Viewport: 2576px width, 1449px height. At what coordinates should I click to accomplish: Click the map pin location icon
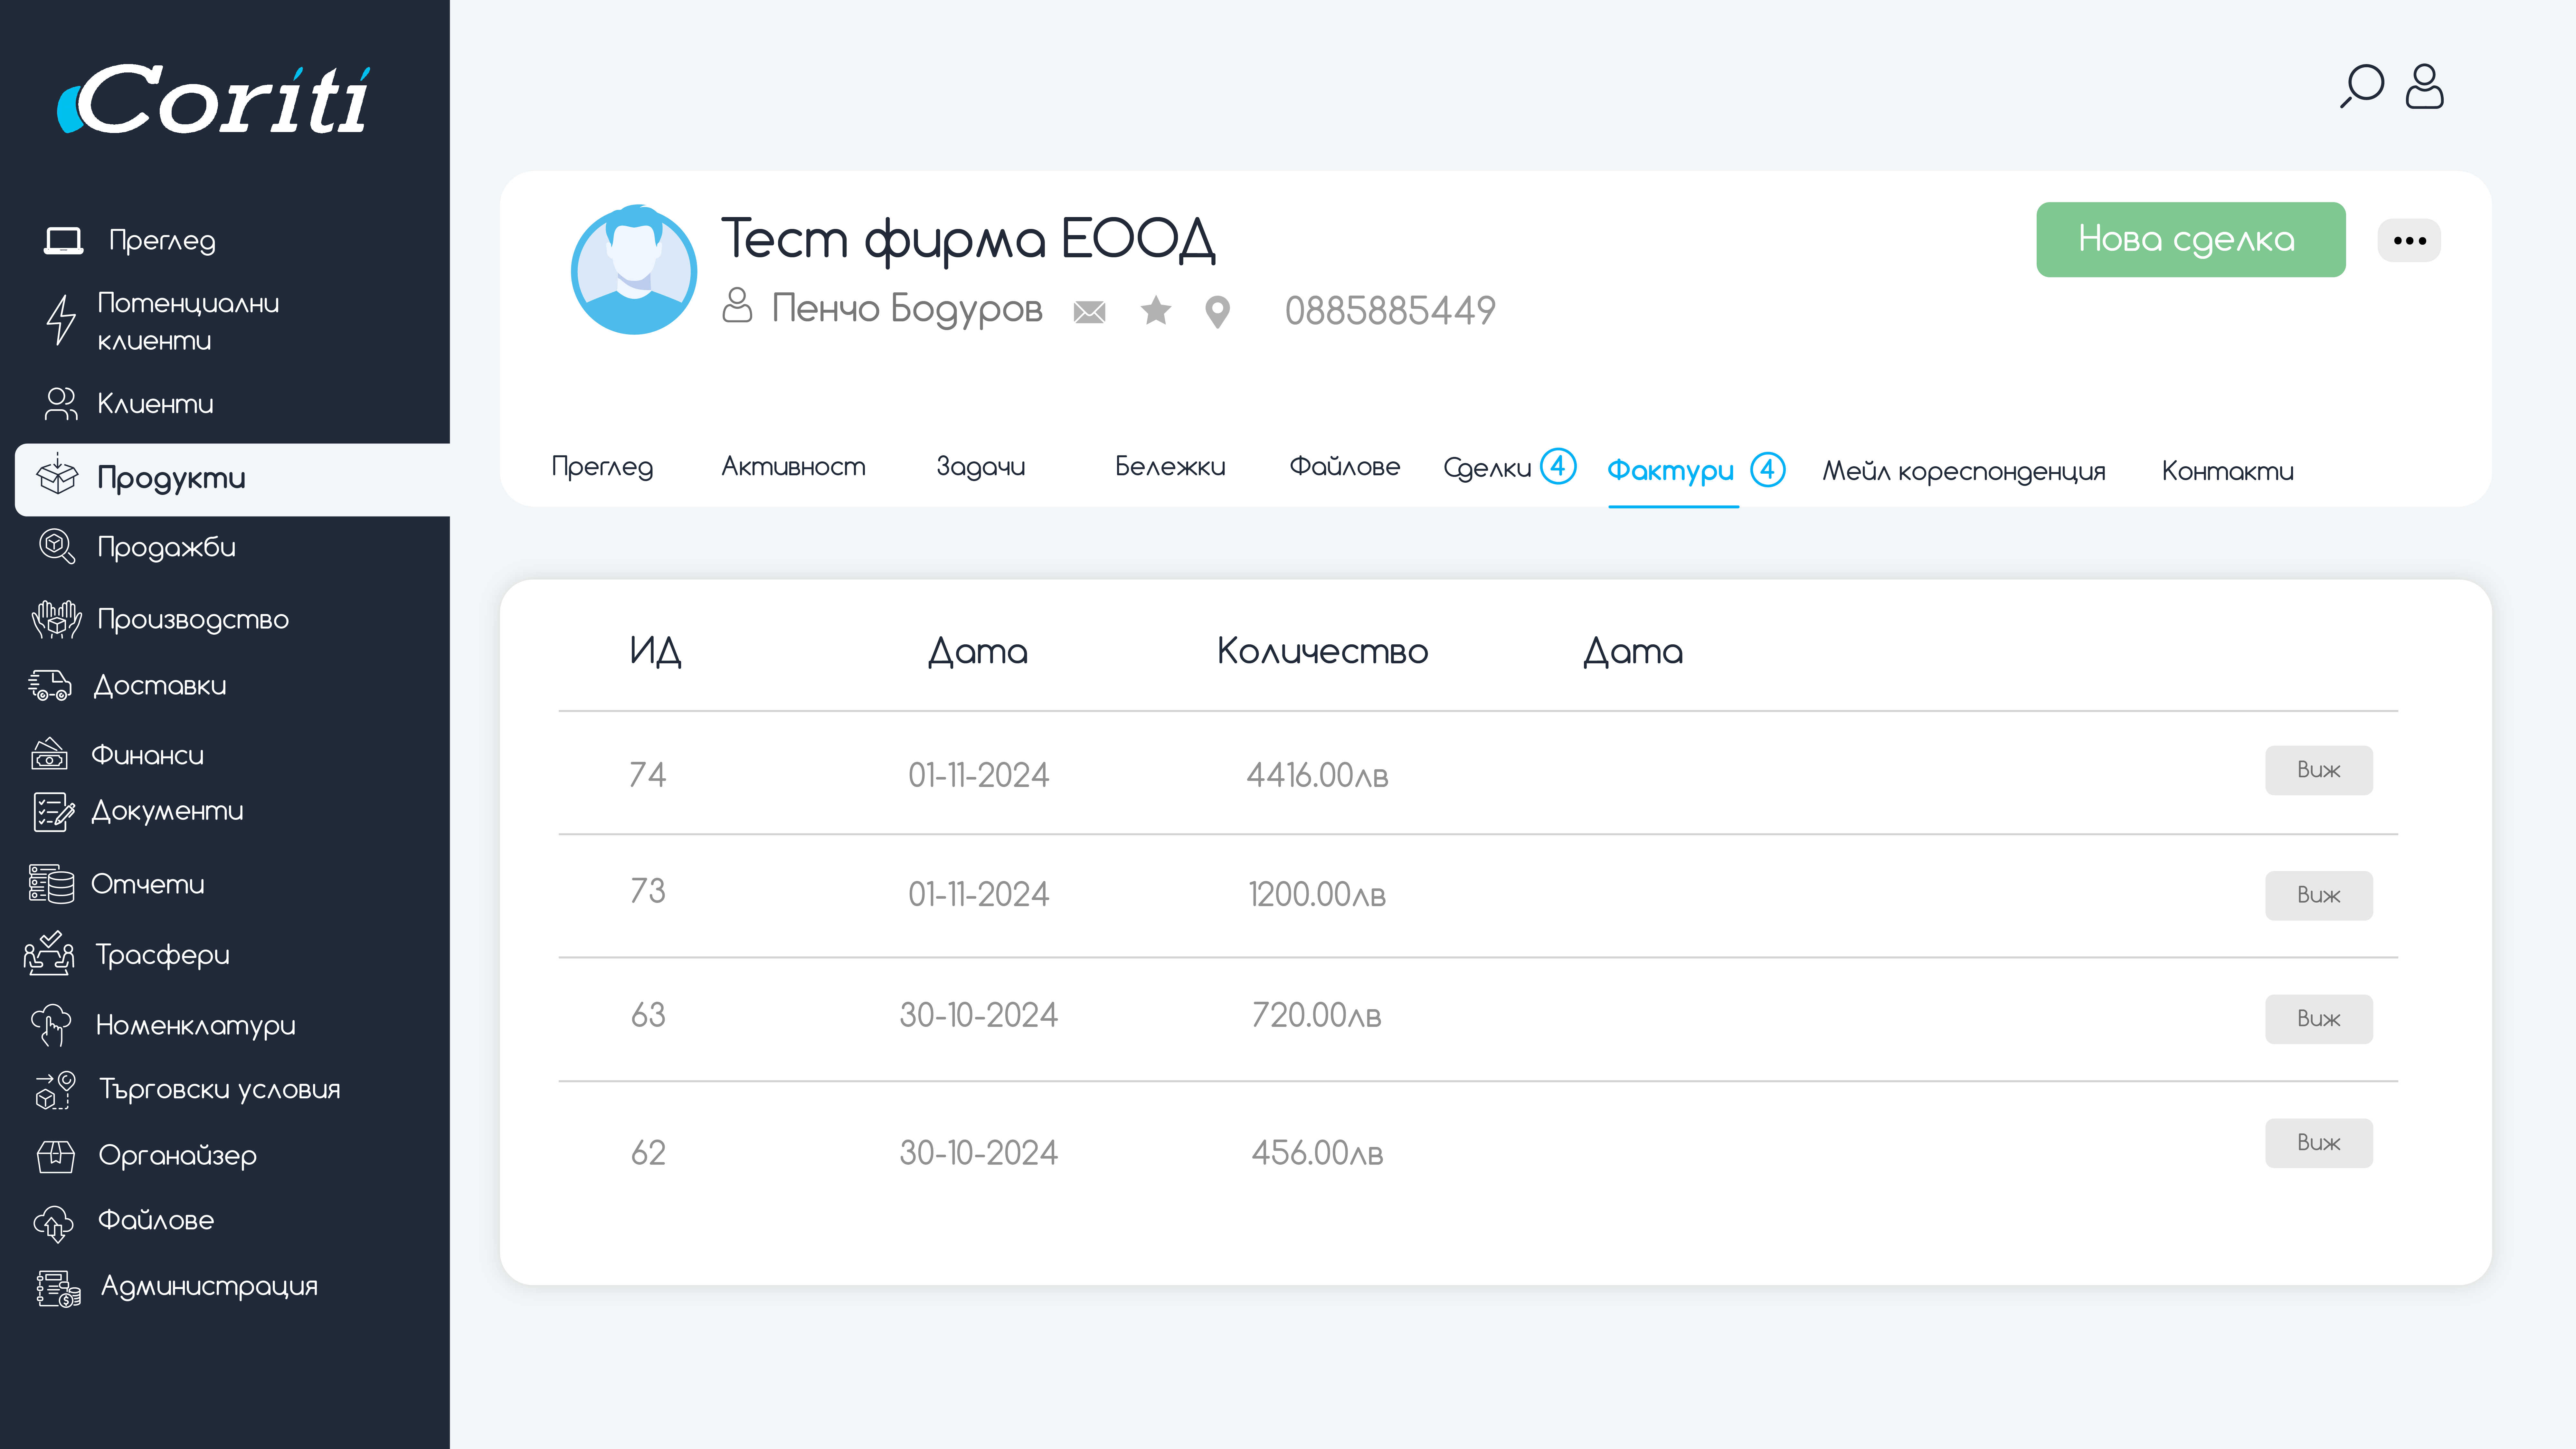1217,312
